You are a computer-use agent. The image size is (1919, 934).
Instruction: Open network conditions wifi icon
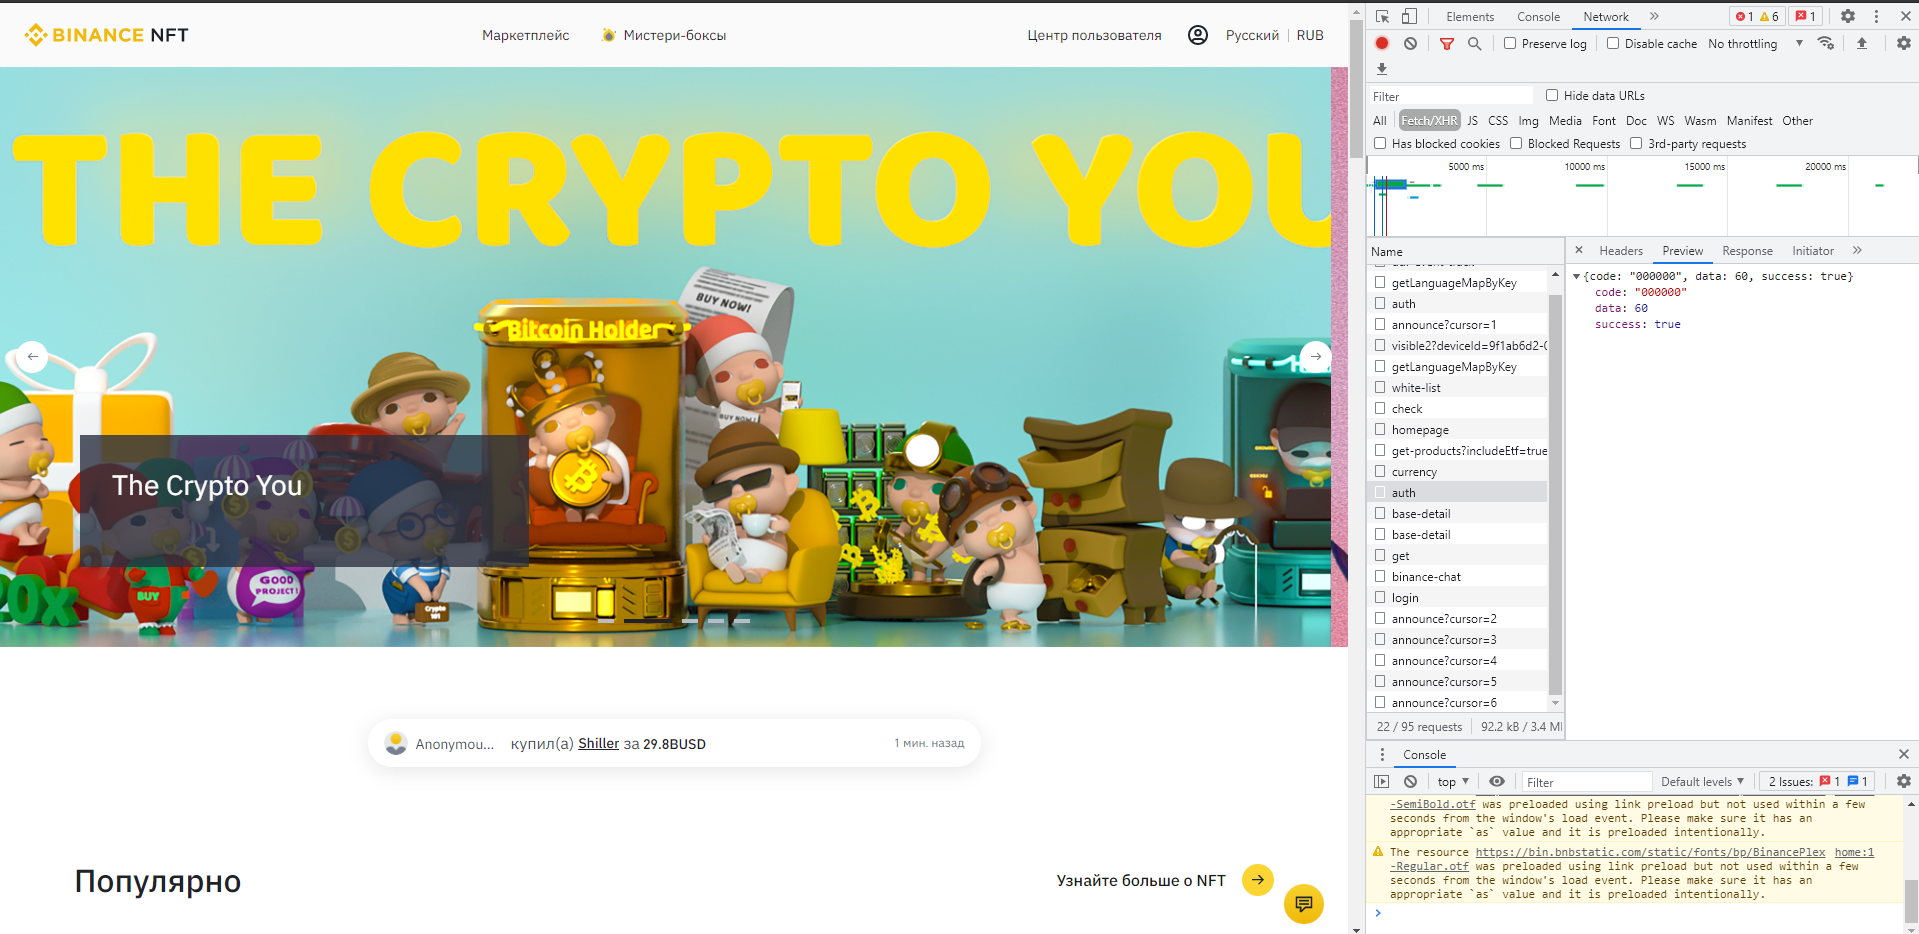pos(1826,43)
